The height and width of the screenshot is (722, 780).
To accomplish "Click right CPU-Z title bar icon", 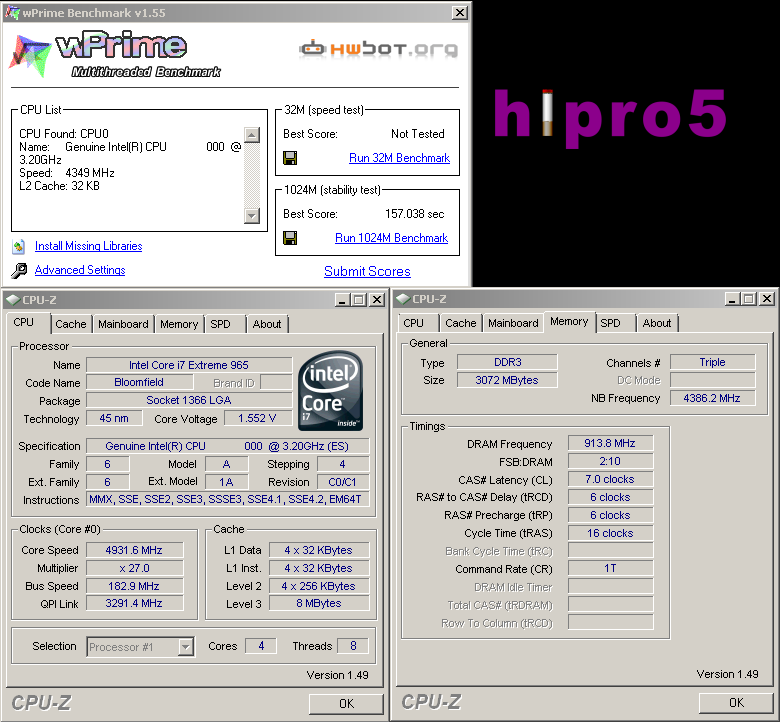I will pos(402,299).
